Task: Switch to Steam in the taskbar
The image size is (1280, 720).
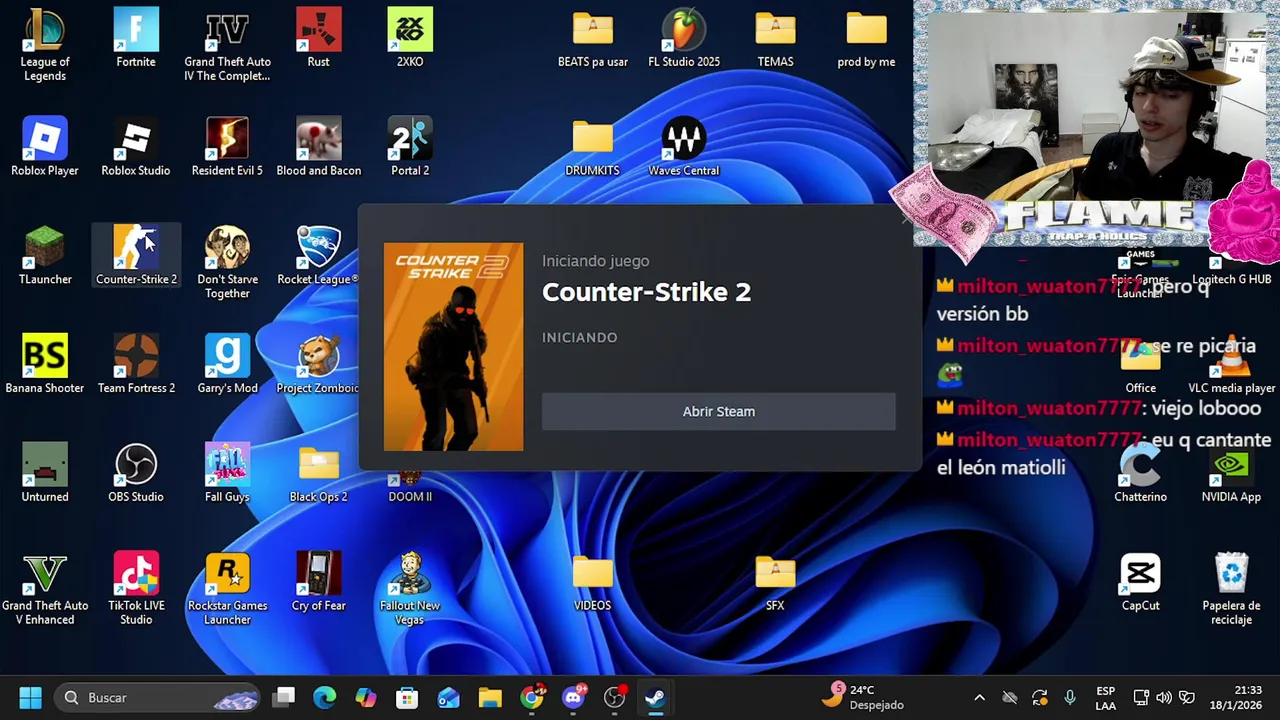Action: (655, 697)
